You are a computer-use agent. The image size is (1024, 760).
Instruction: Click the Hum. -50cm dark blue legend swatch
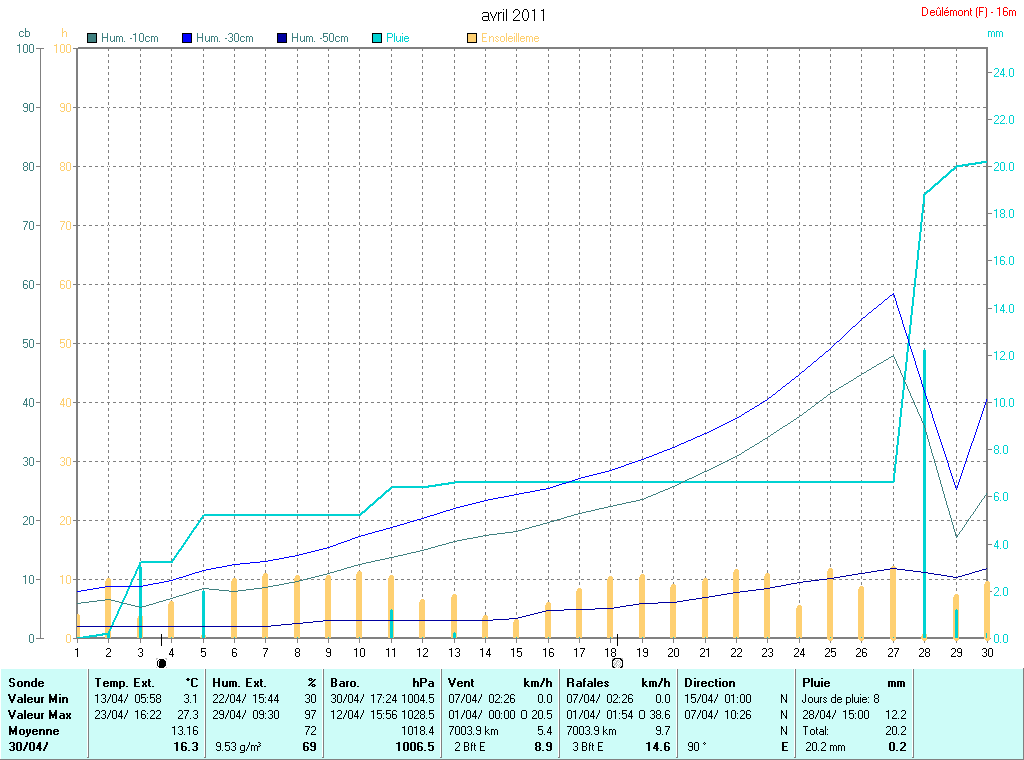point(283,38)
